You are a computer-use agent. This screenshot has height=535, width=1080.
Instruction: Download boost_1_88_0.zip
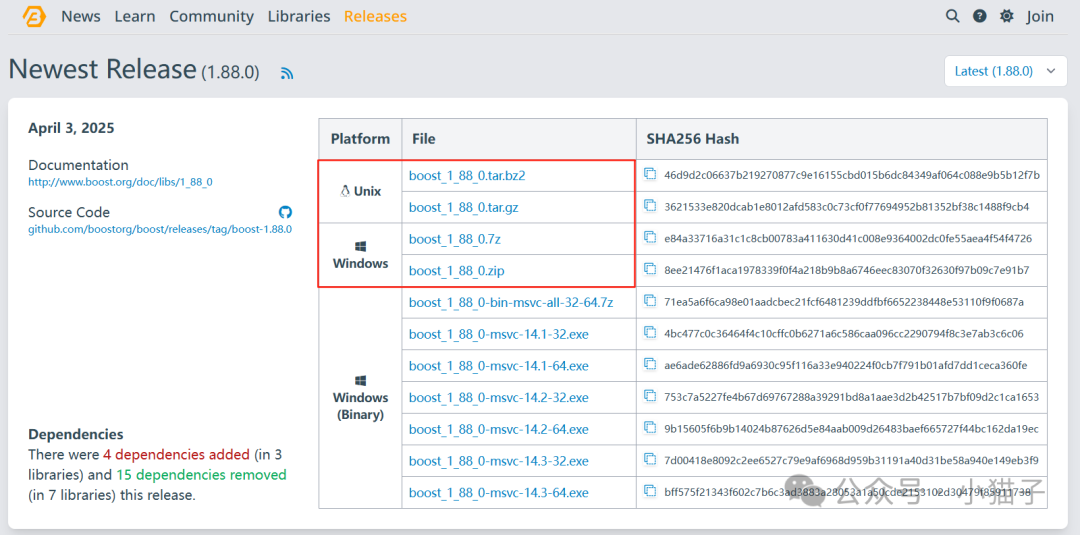(x=457, y=271)
